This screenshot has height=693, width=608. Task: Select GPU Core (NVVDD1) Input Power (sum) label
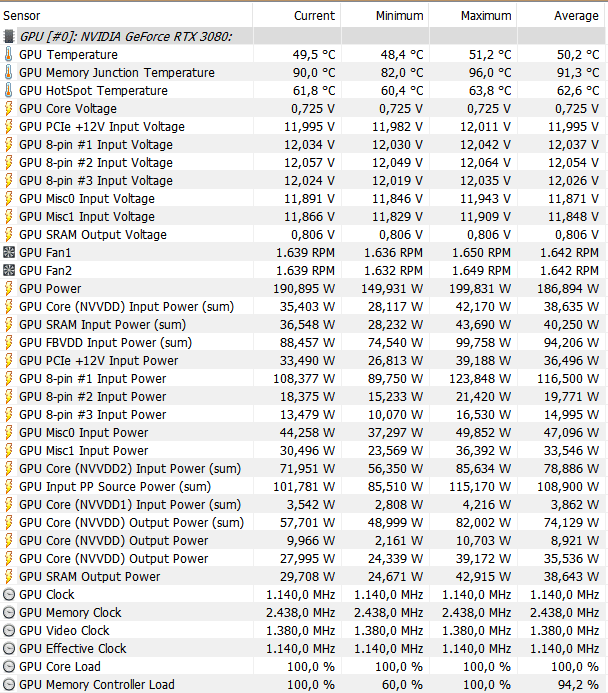pos(130,505)
